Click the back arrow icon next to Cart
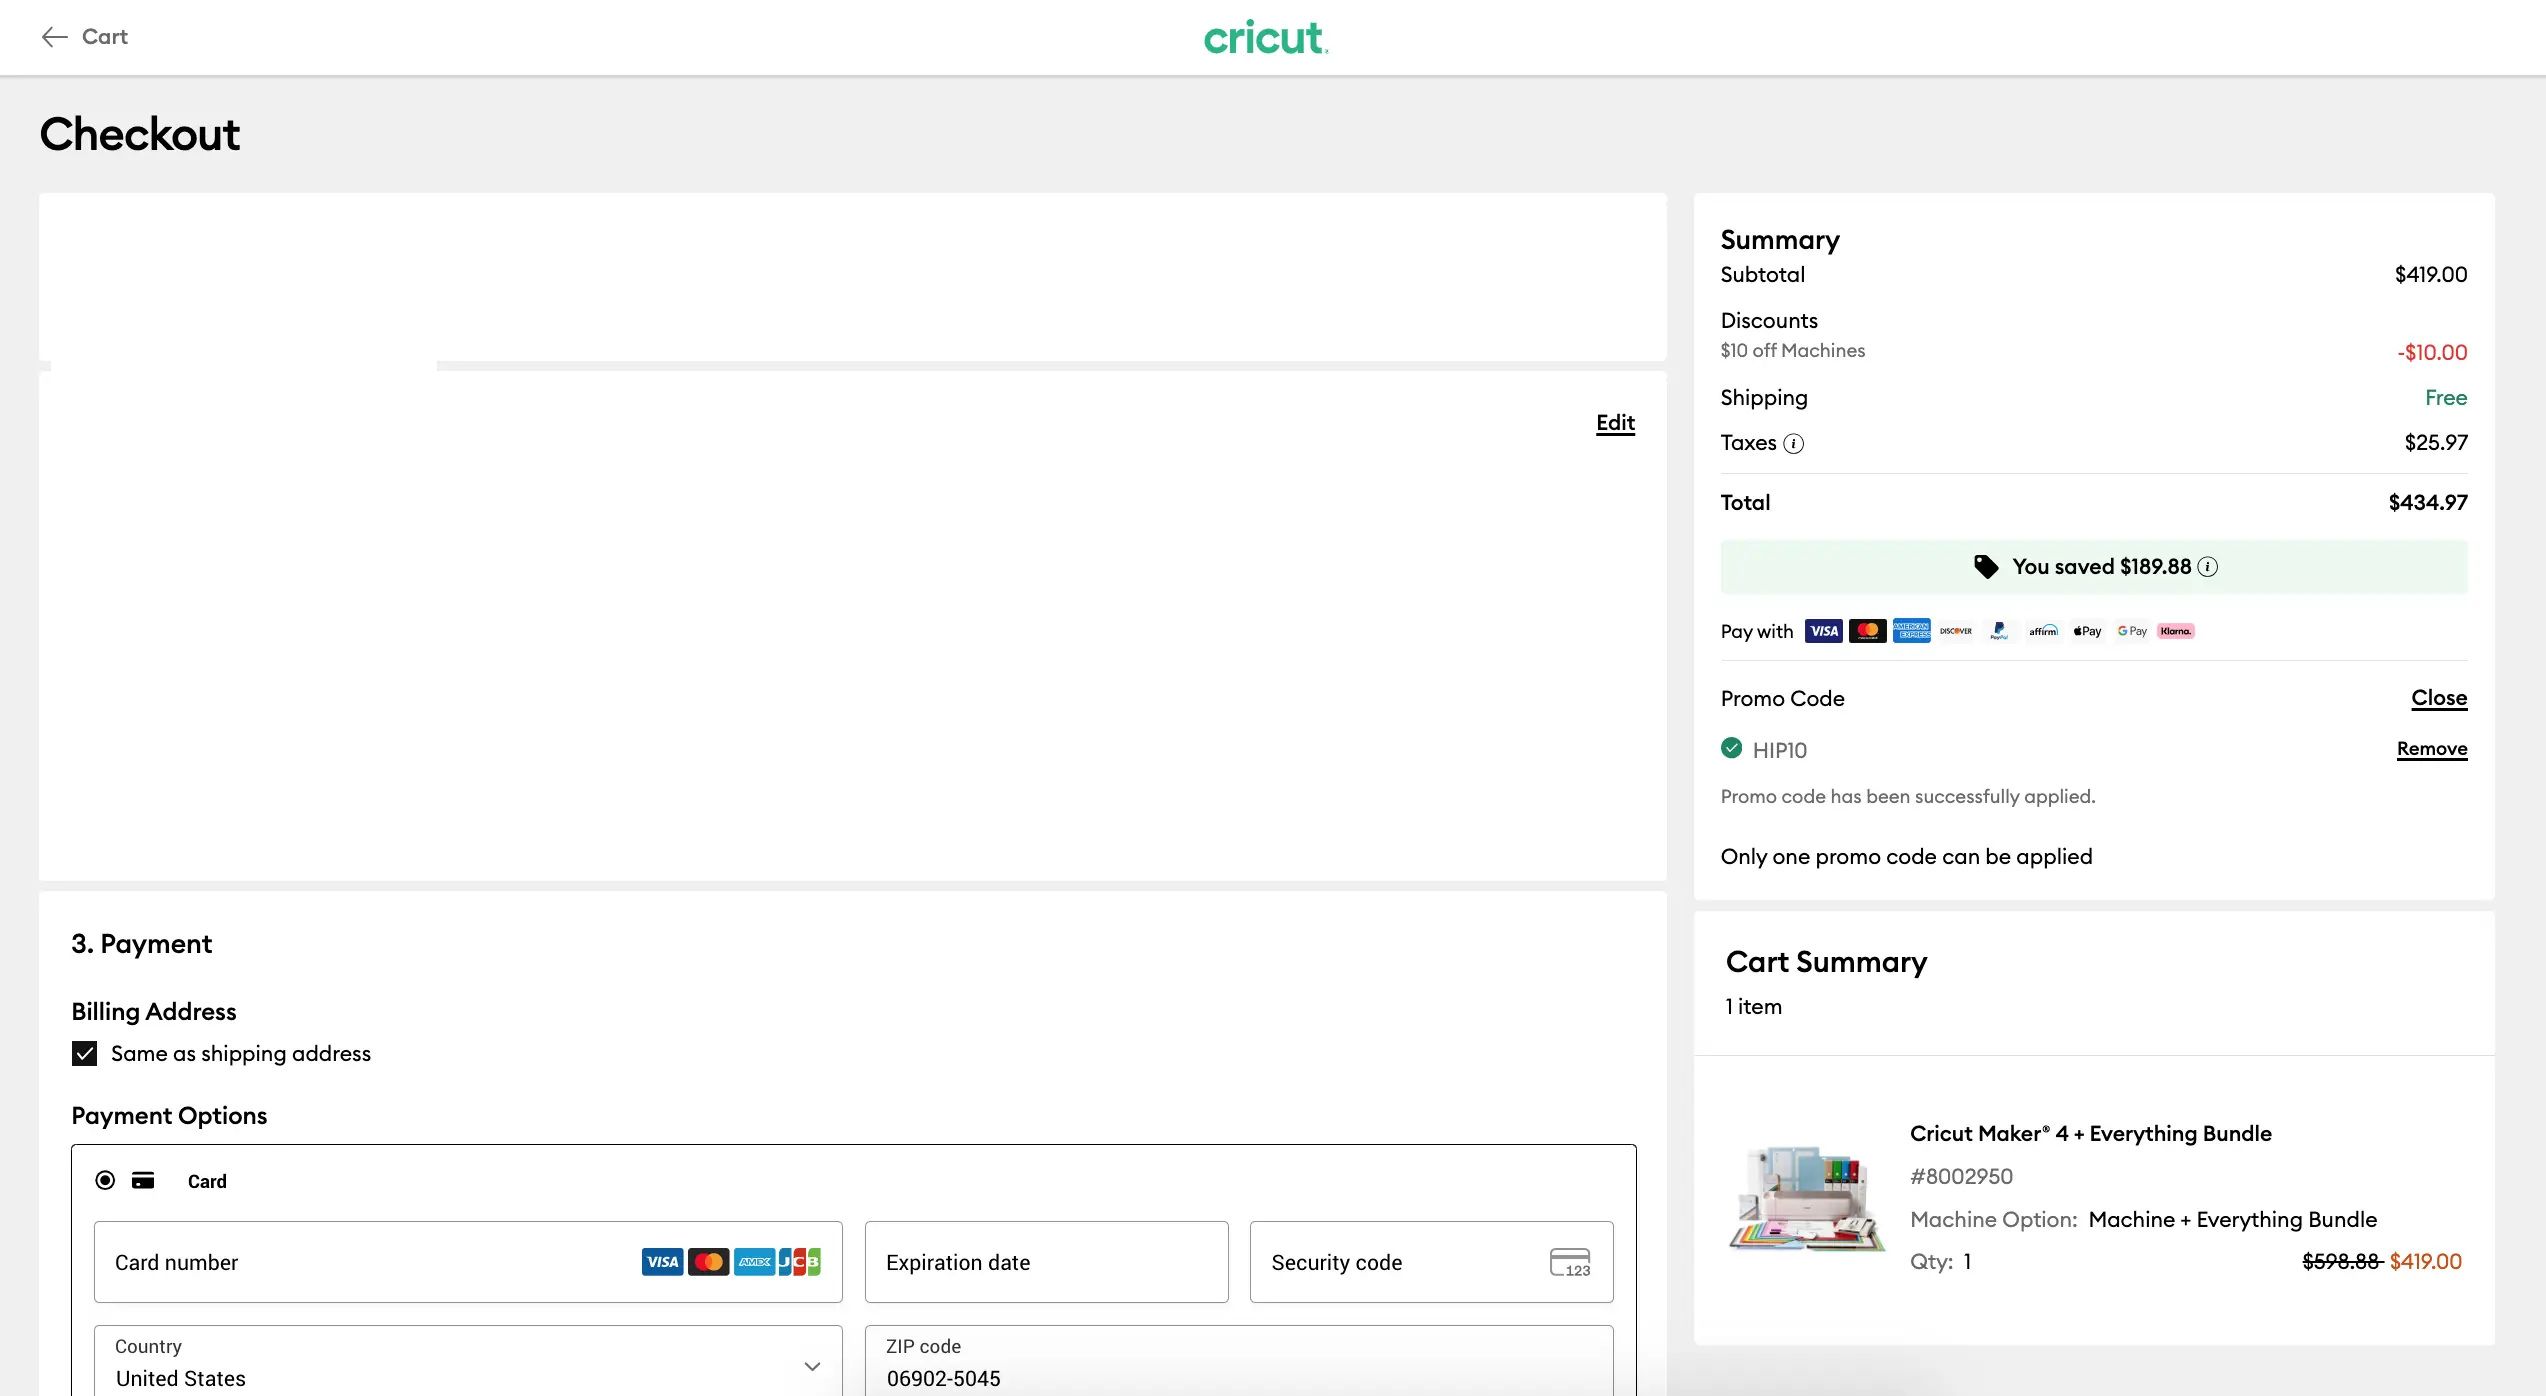 pos(54,37)
